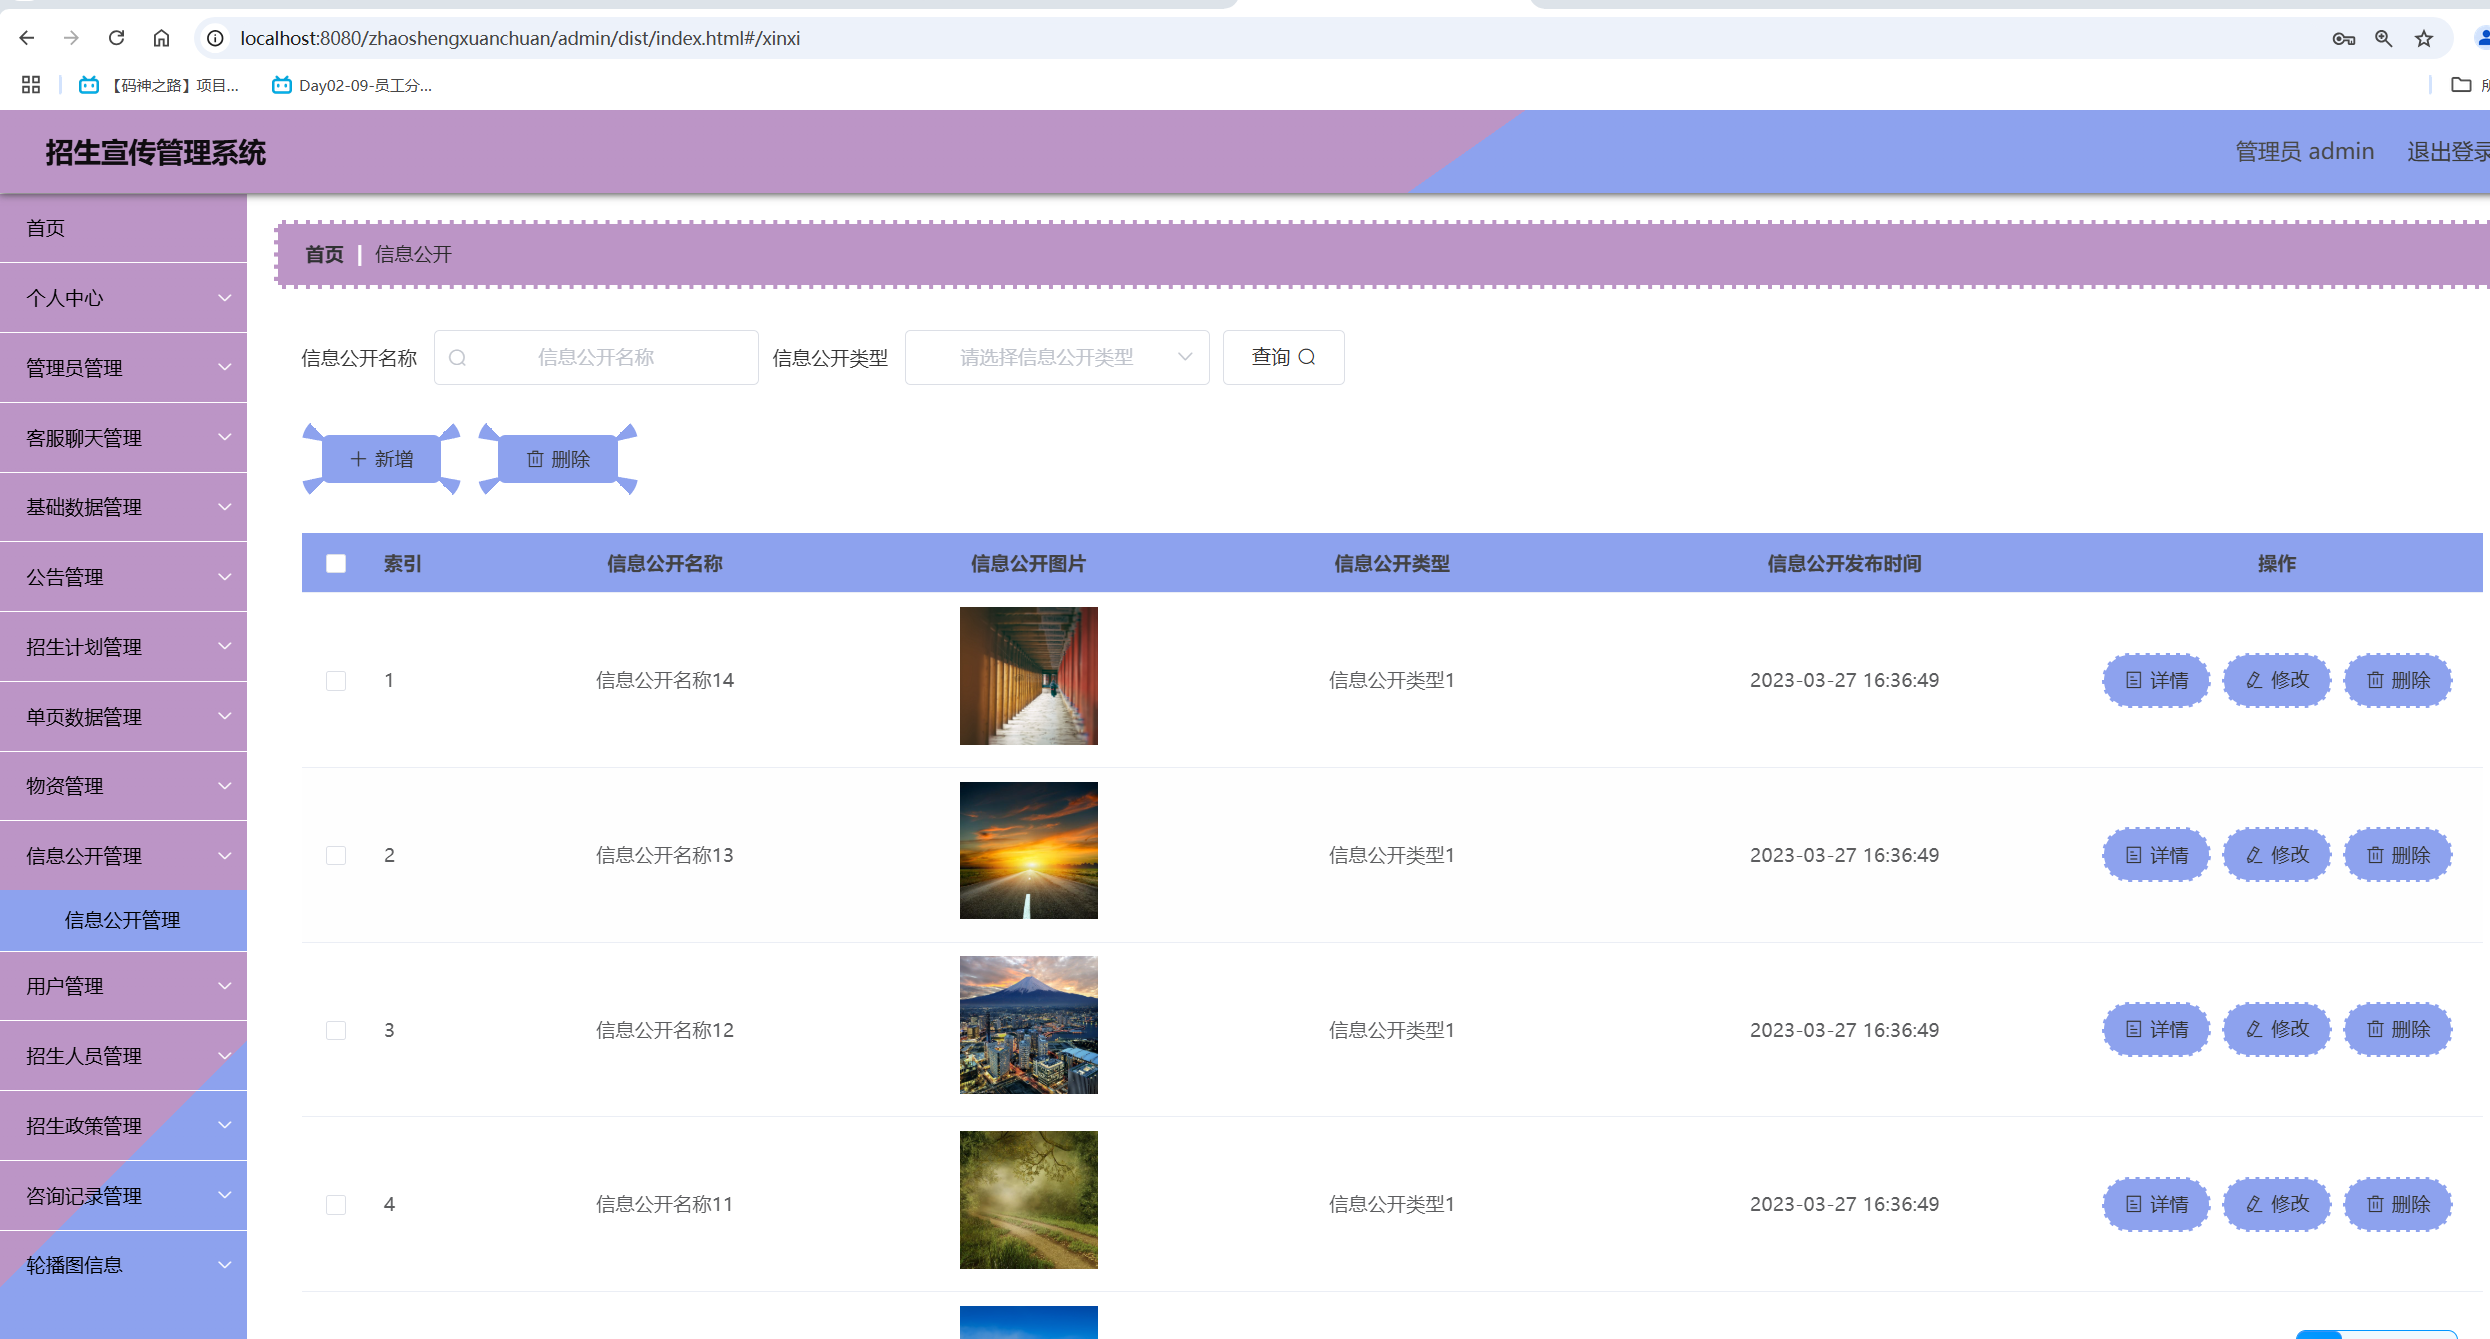Open 招生人员管理 sidebar menu
The width and height of the screenshot is (2490, 1339).
pyautogui.click(x=123, y=1056)
